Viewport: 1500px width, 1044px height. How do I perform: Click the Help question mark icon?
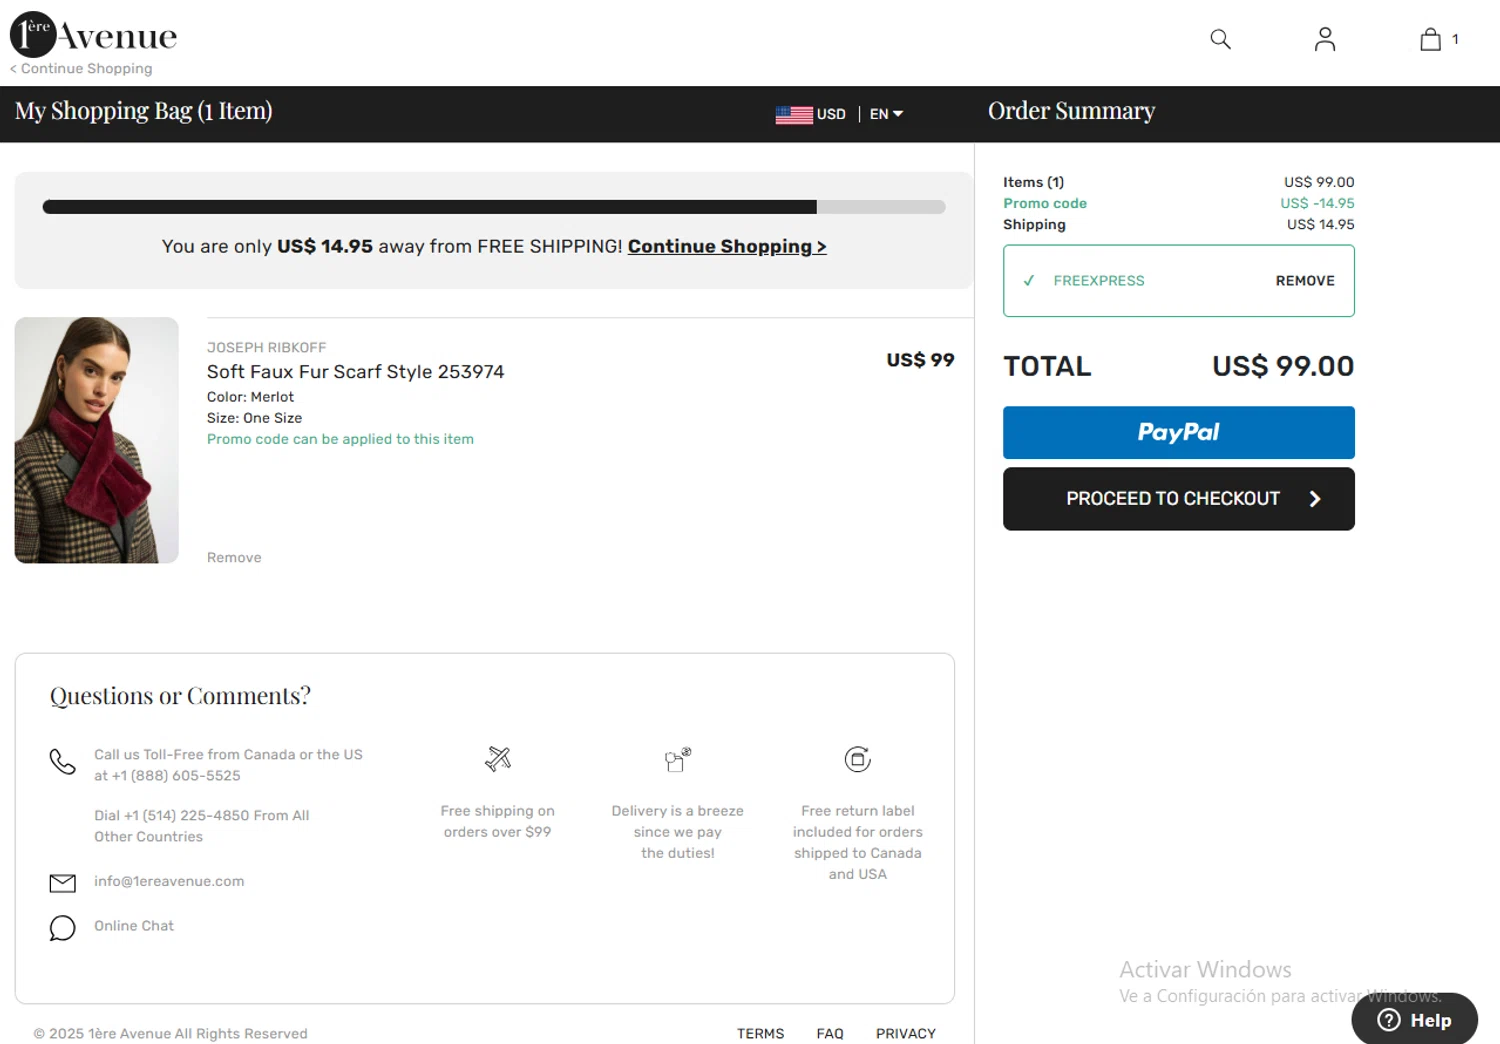(x=1389, y=1020)
